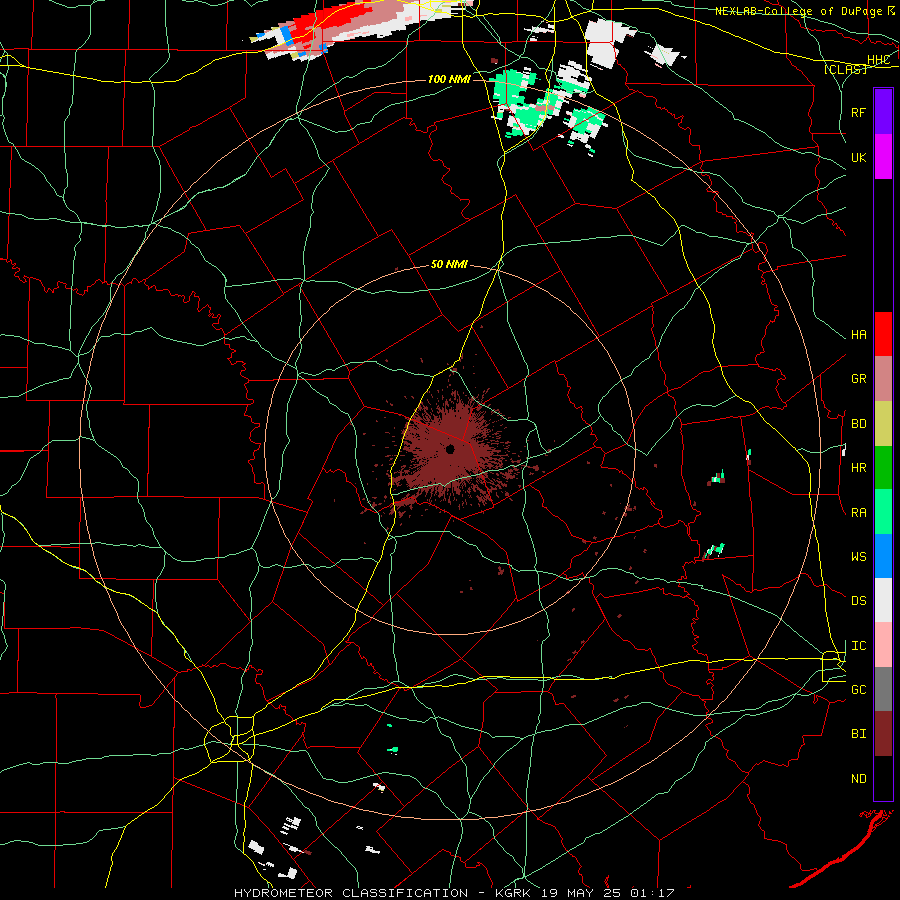Click the IC legend label

click(x=859, y=646)
